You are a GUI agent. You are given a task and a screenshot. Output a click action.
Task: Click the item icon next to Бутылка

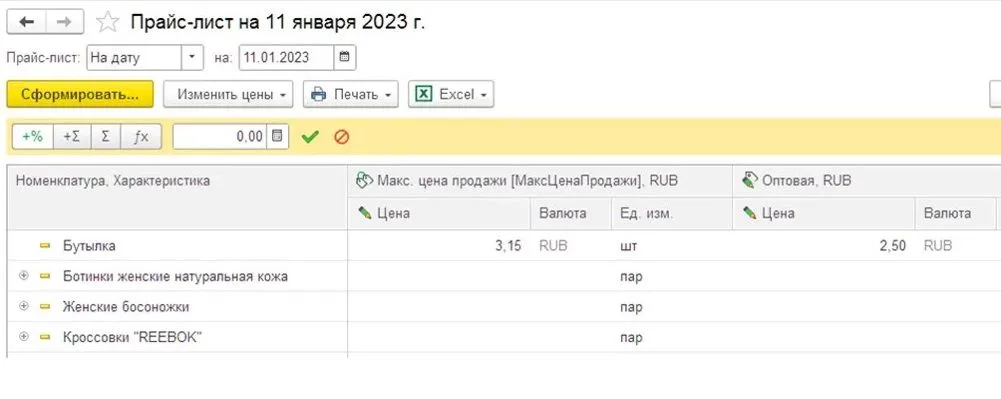pos(45,246)
